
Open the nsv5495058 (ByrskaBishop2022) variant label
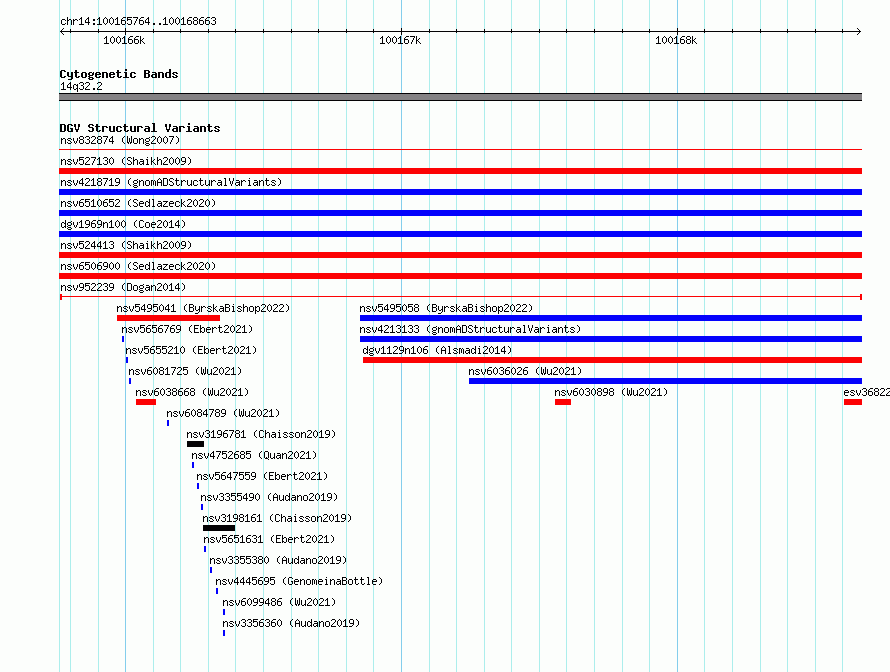click(446, 308)
